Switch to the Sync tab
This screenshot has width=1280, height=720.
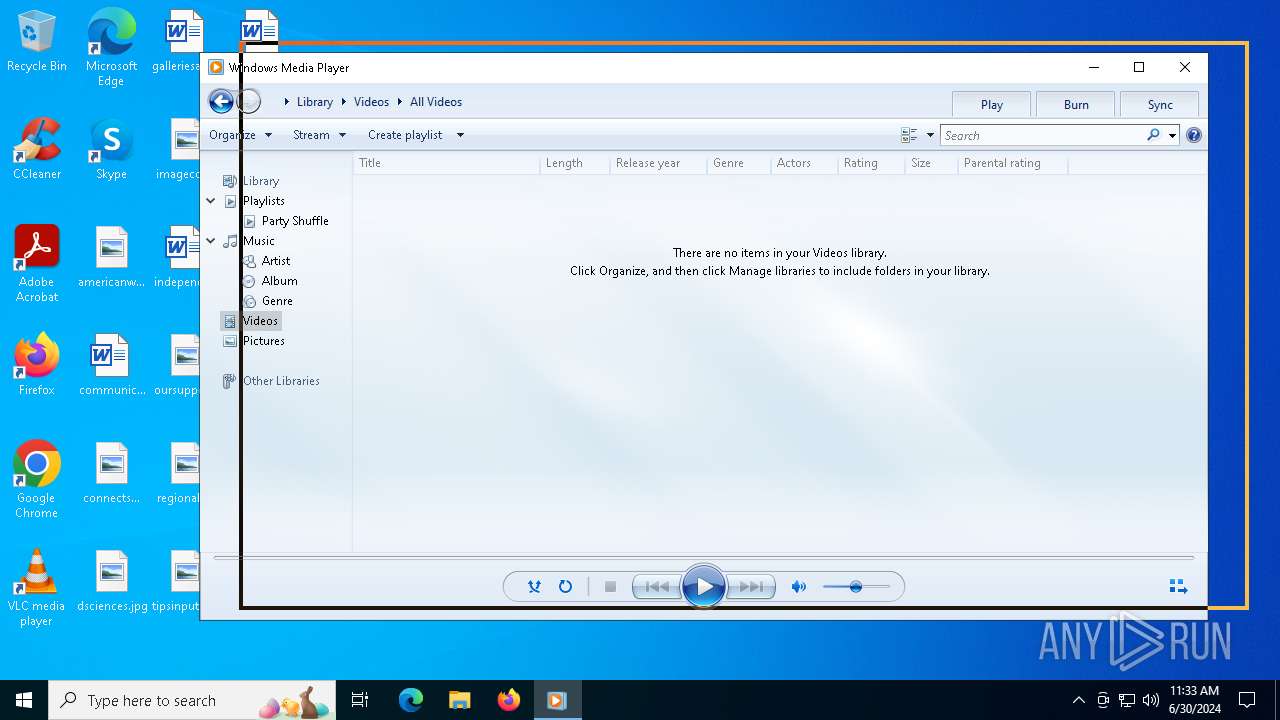tap(1160, 104)
